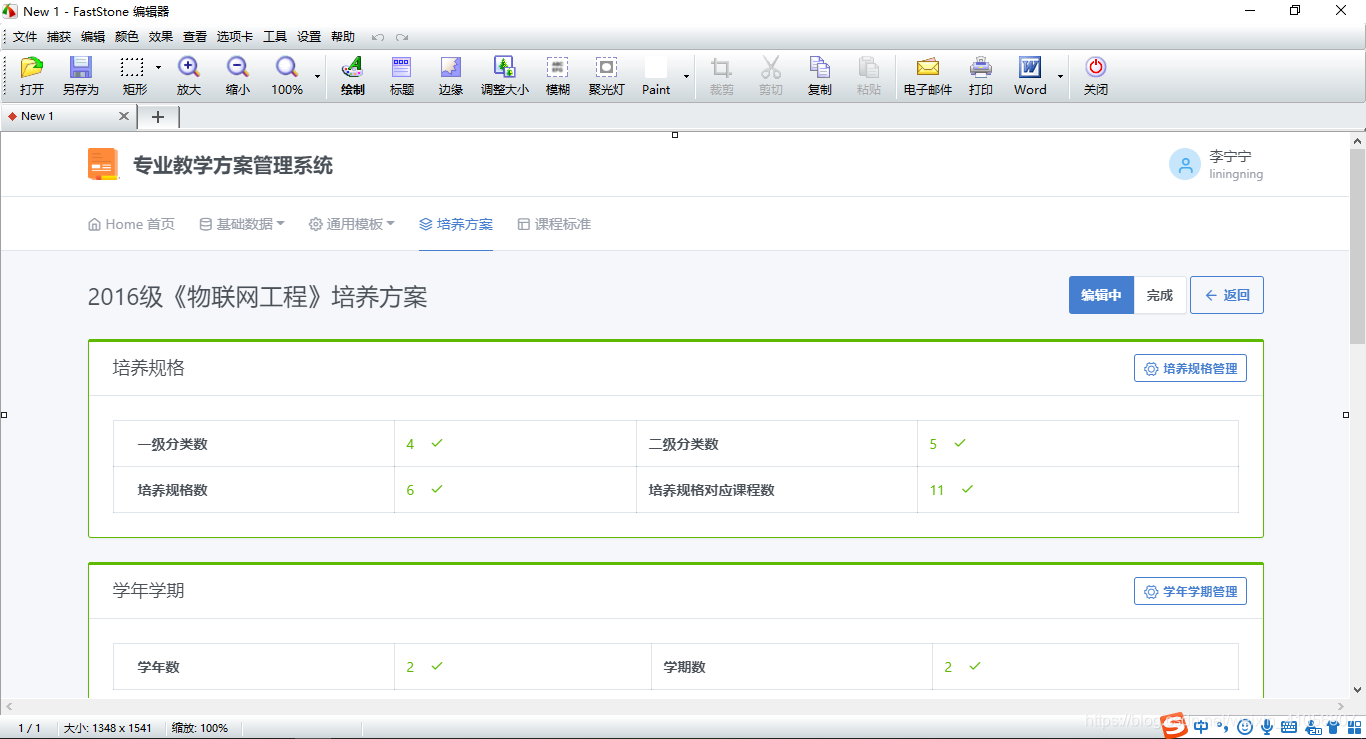Expand the Word output dropdown arrow
Screen dimensions: 1366x739
tap(1060, 76)
